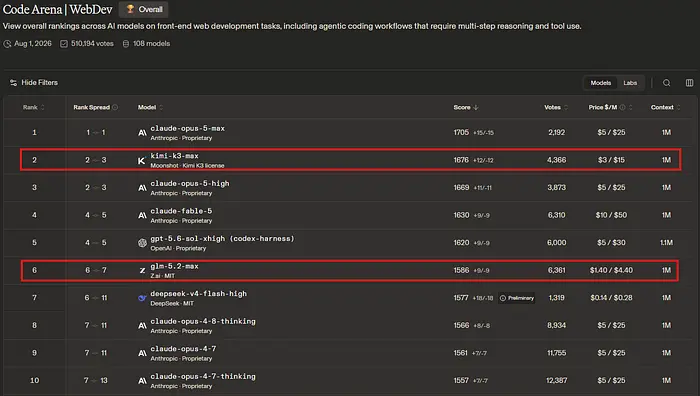The height and width of the screenshot is (396, 700).
Task: Click the votes value 8,934
Action: 556,325
